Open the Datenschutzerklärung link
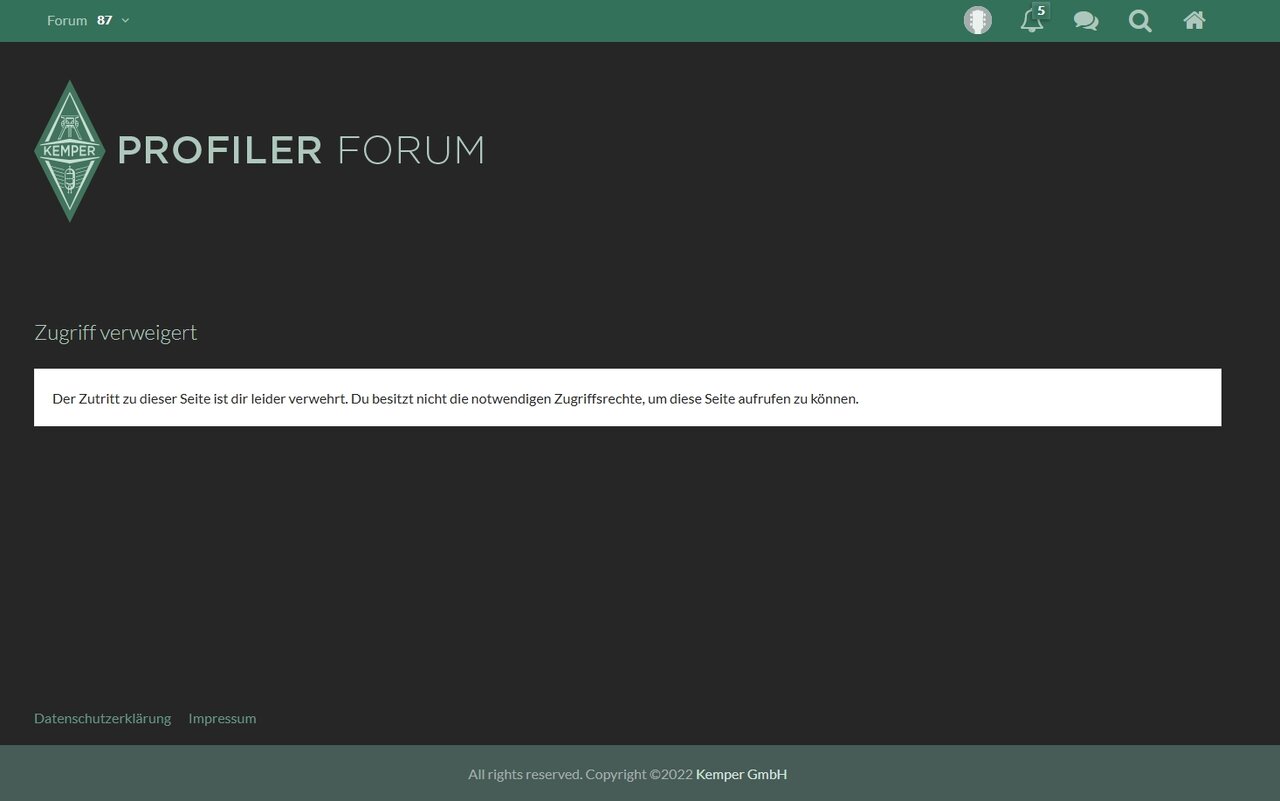This screenshot has width=1280, height=801. tap(102, 718)
